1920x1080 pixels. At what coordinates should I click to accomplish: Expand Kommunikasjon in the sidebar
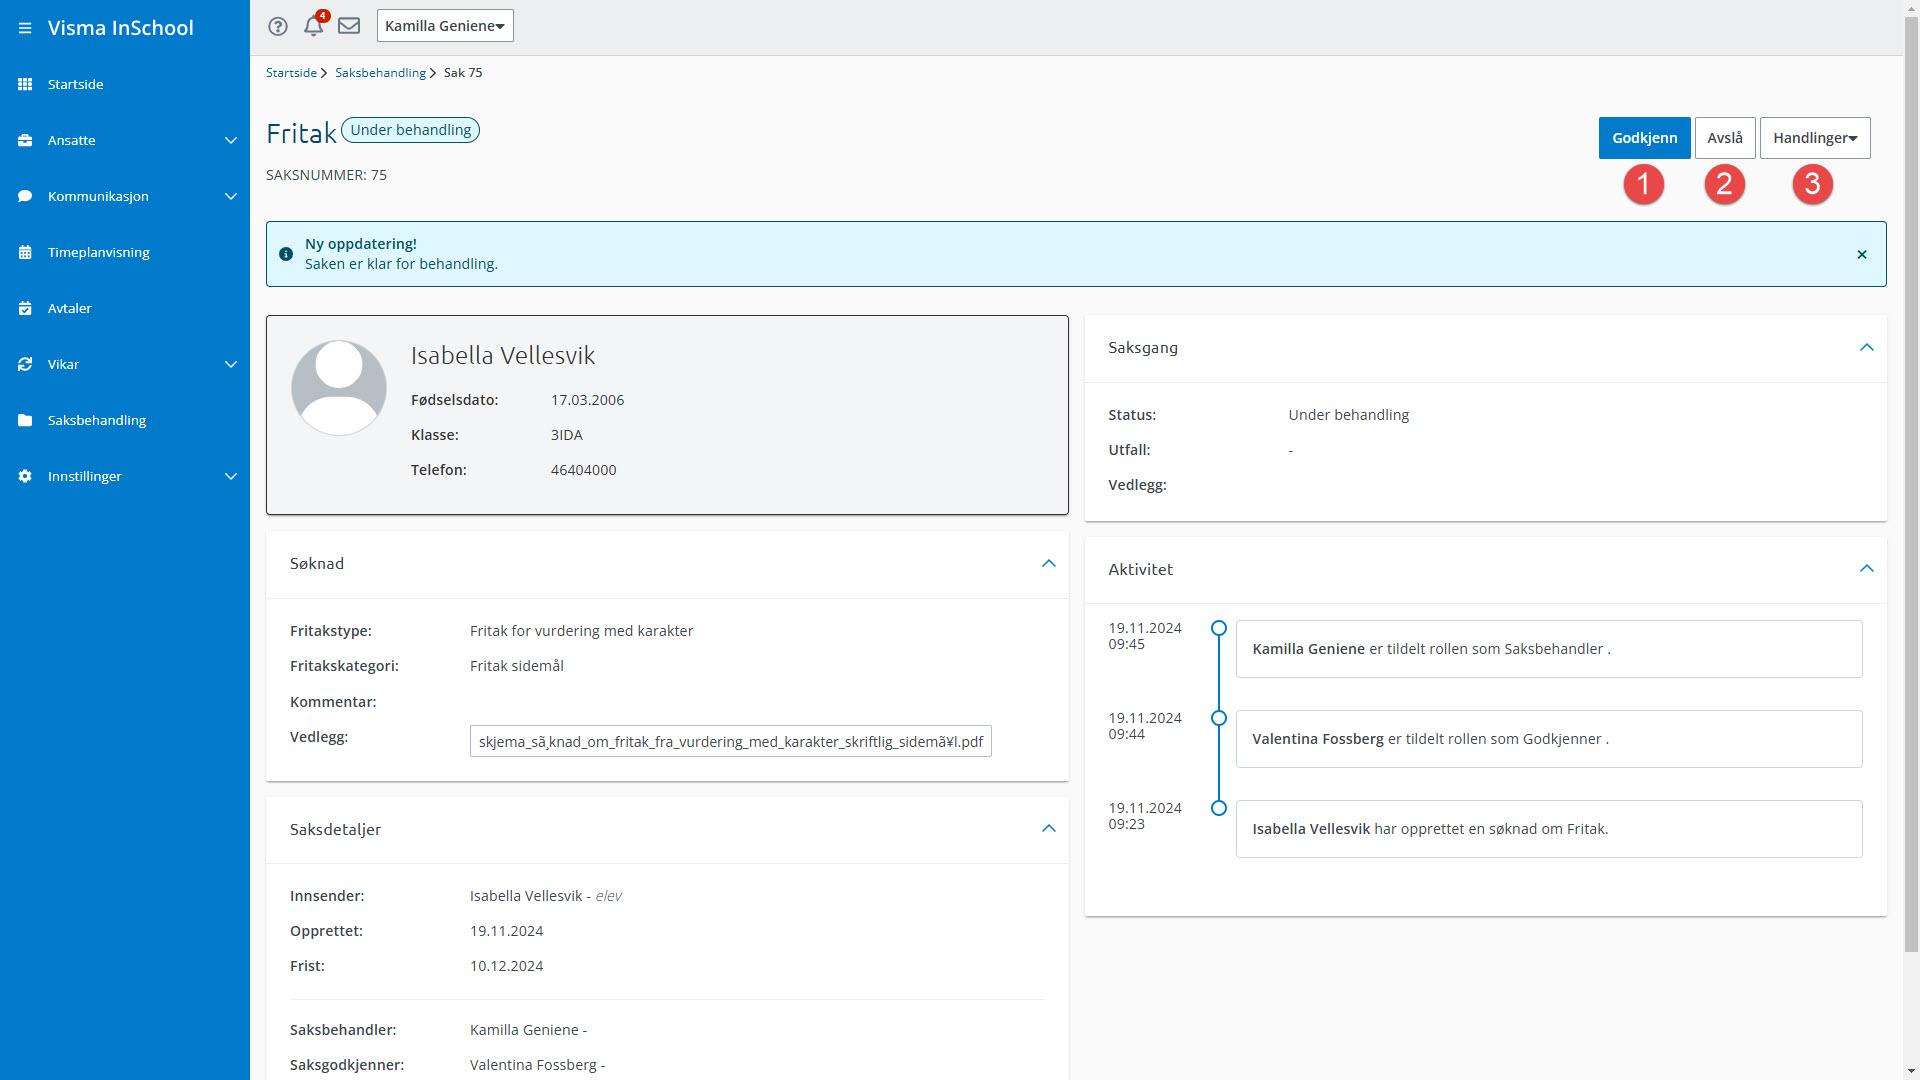coord(230,196)
